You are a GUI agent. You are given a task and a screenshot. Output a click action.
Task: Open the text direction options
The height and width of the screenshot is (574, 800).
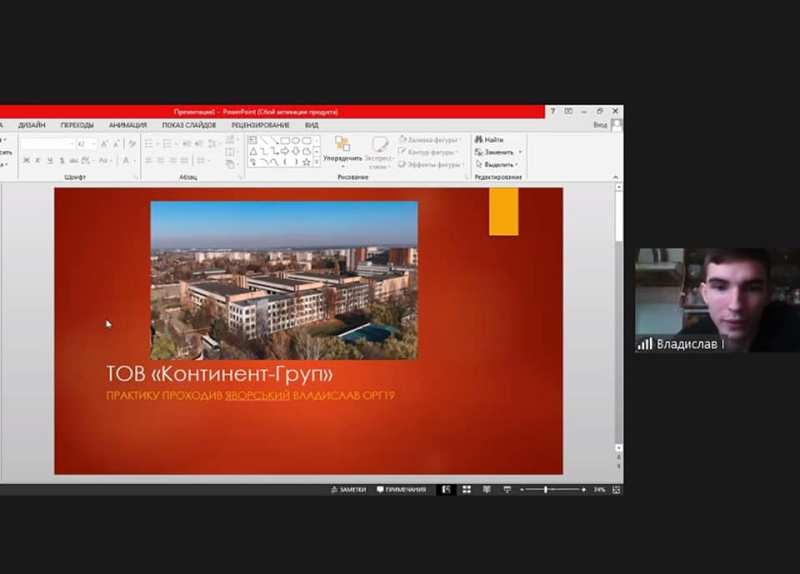coord(231,140)
